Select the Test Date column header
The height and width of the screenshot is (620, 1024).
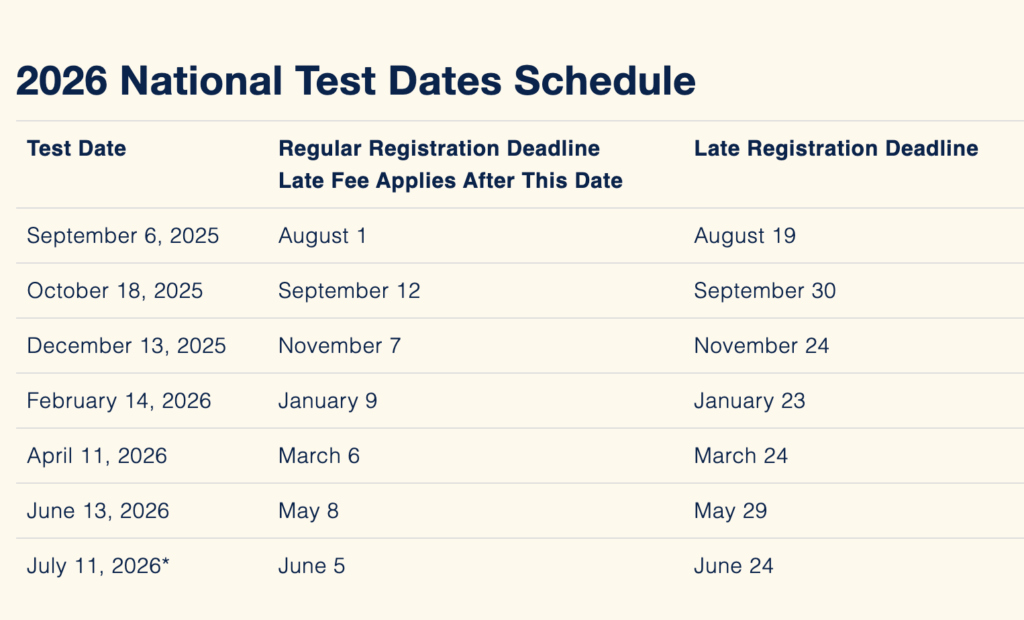point(77,149)
